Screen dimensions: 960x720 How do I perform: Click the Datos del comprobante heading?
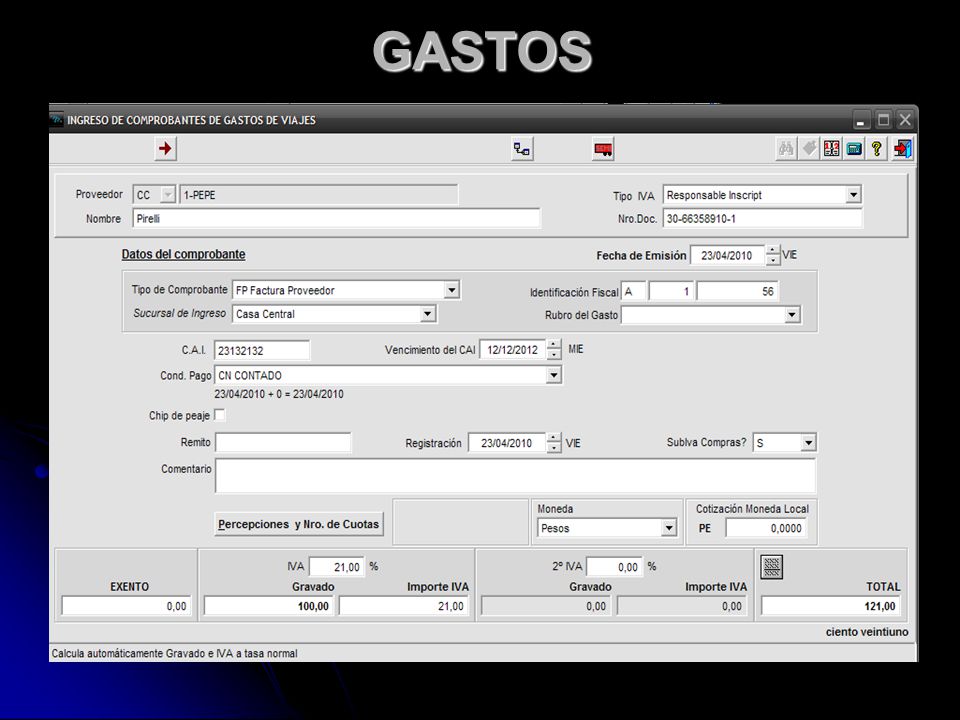[183, 254]
